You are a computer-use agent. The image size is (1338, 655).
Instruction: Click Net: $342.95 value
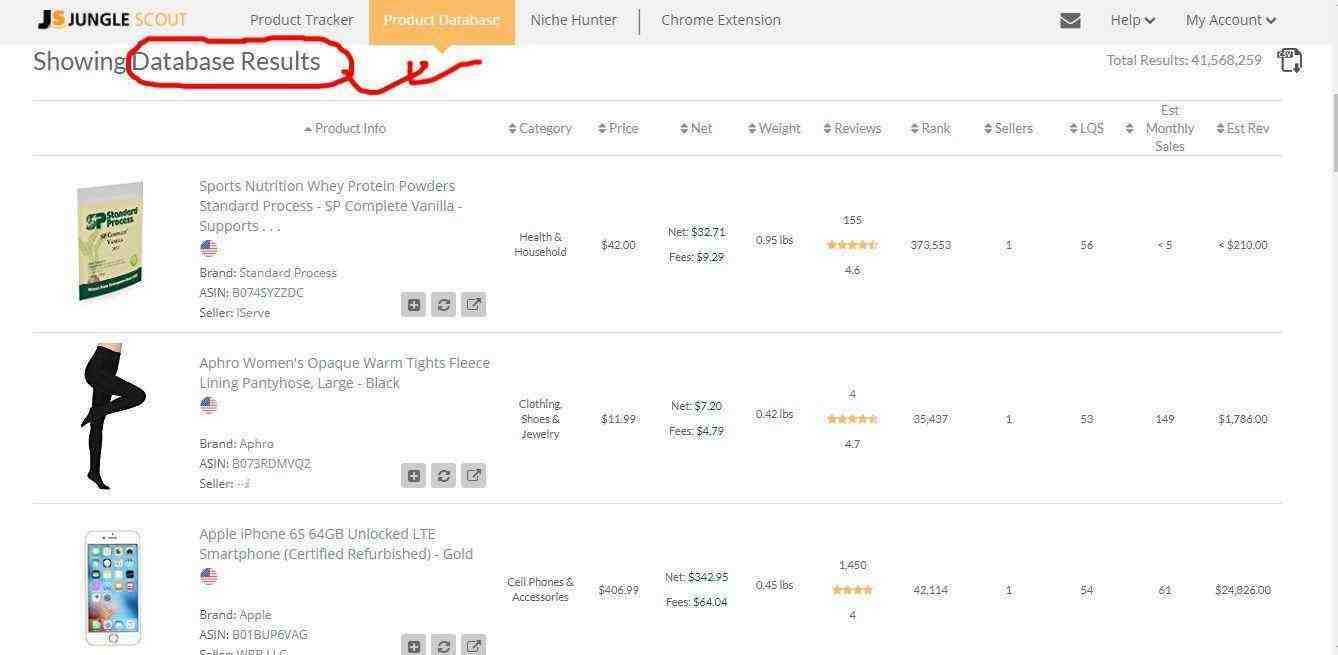pos(696,577)
